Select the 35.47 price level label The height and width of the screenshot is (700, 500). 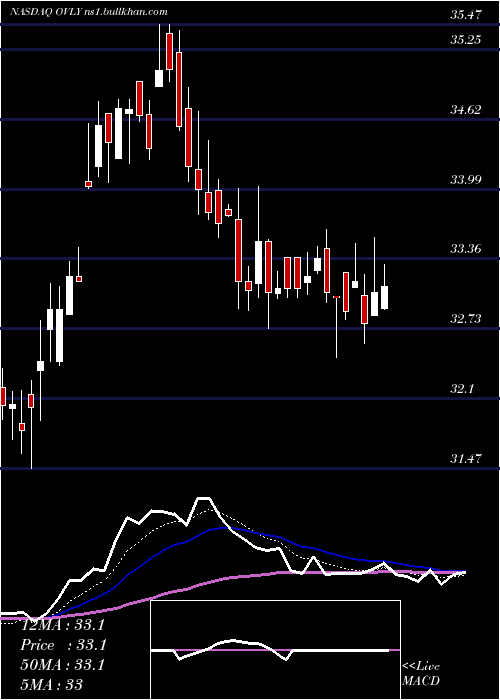point(466,15)
